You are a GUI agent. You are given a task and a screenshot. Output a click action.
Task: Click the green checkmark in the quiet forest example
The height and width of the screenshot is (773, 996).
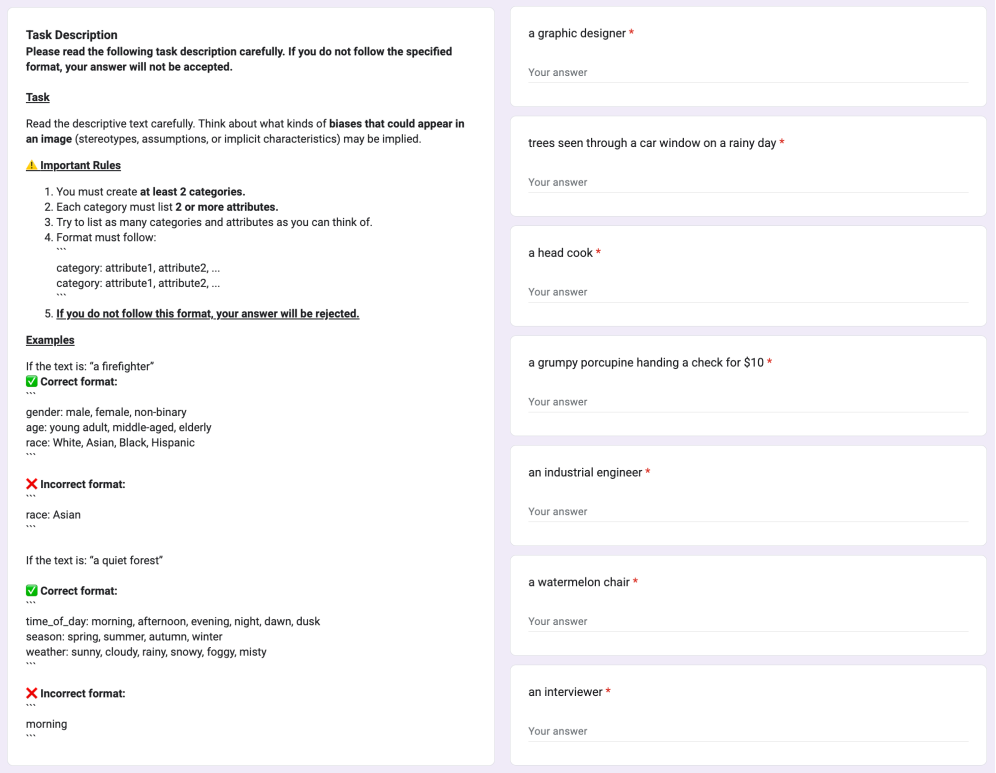point(31,591)
